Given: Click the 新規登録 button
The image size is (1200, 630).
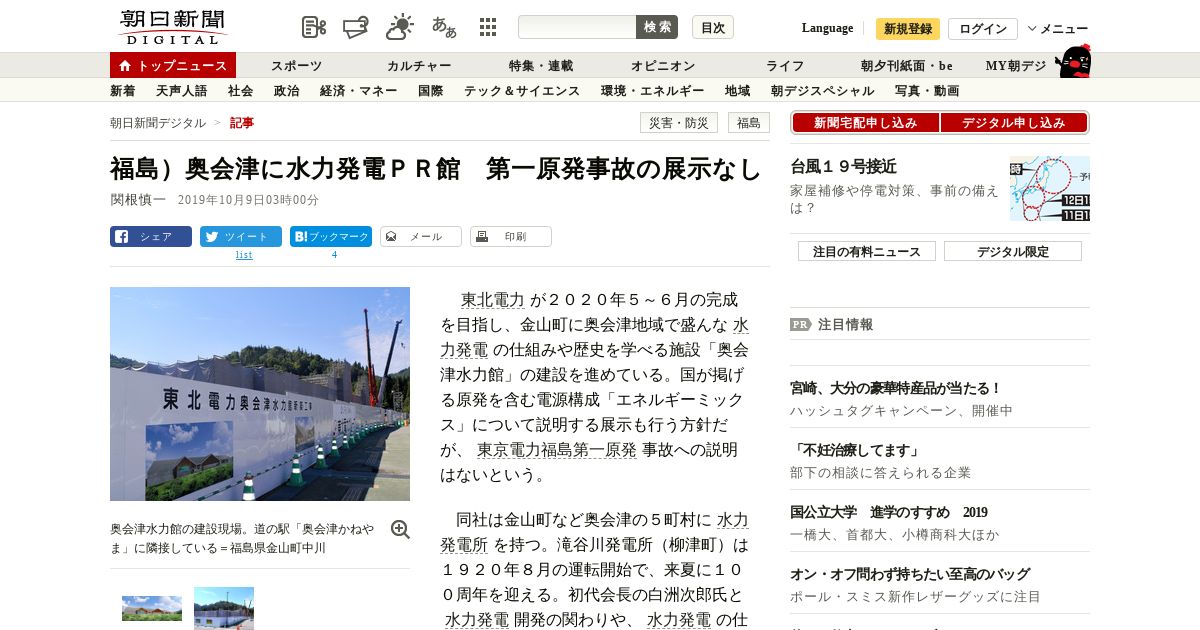Looking at the screenshot, I should pyautogui.click(x=908, y=29).
